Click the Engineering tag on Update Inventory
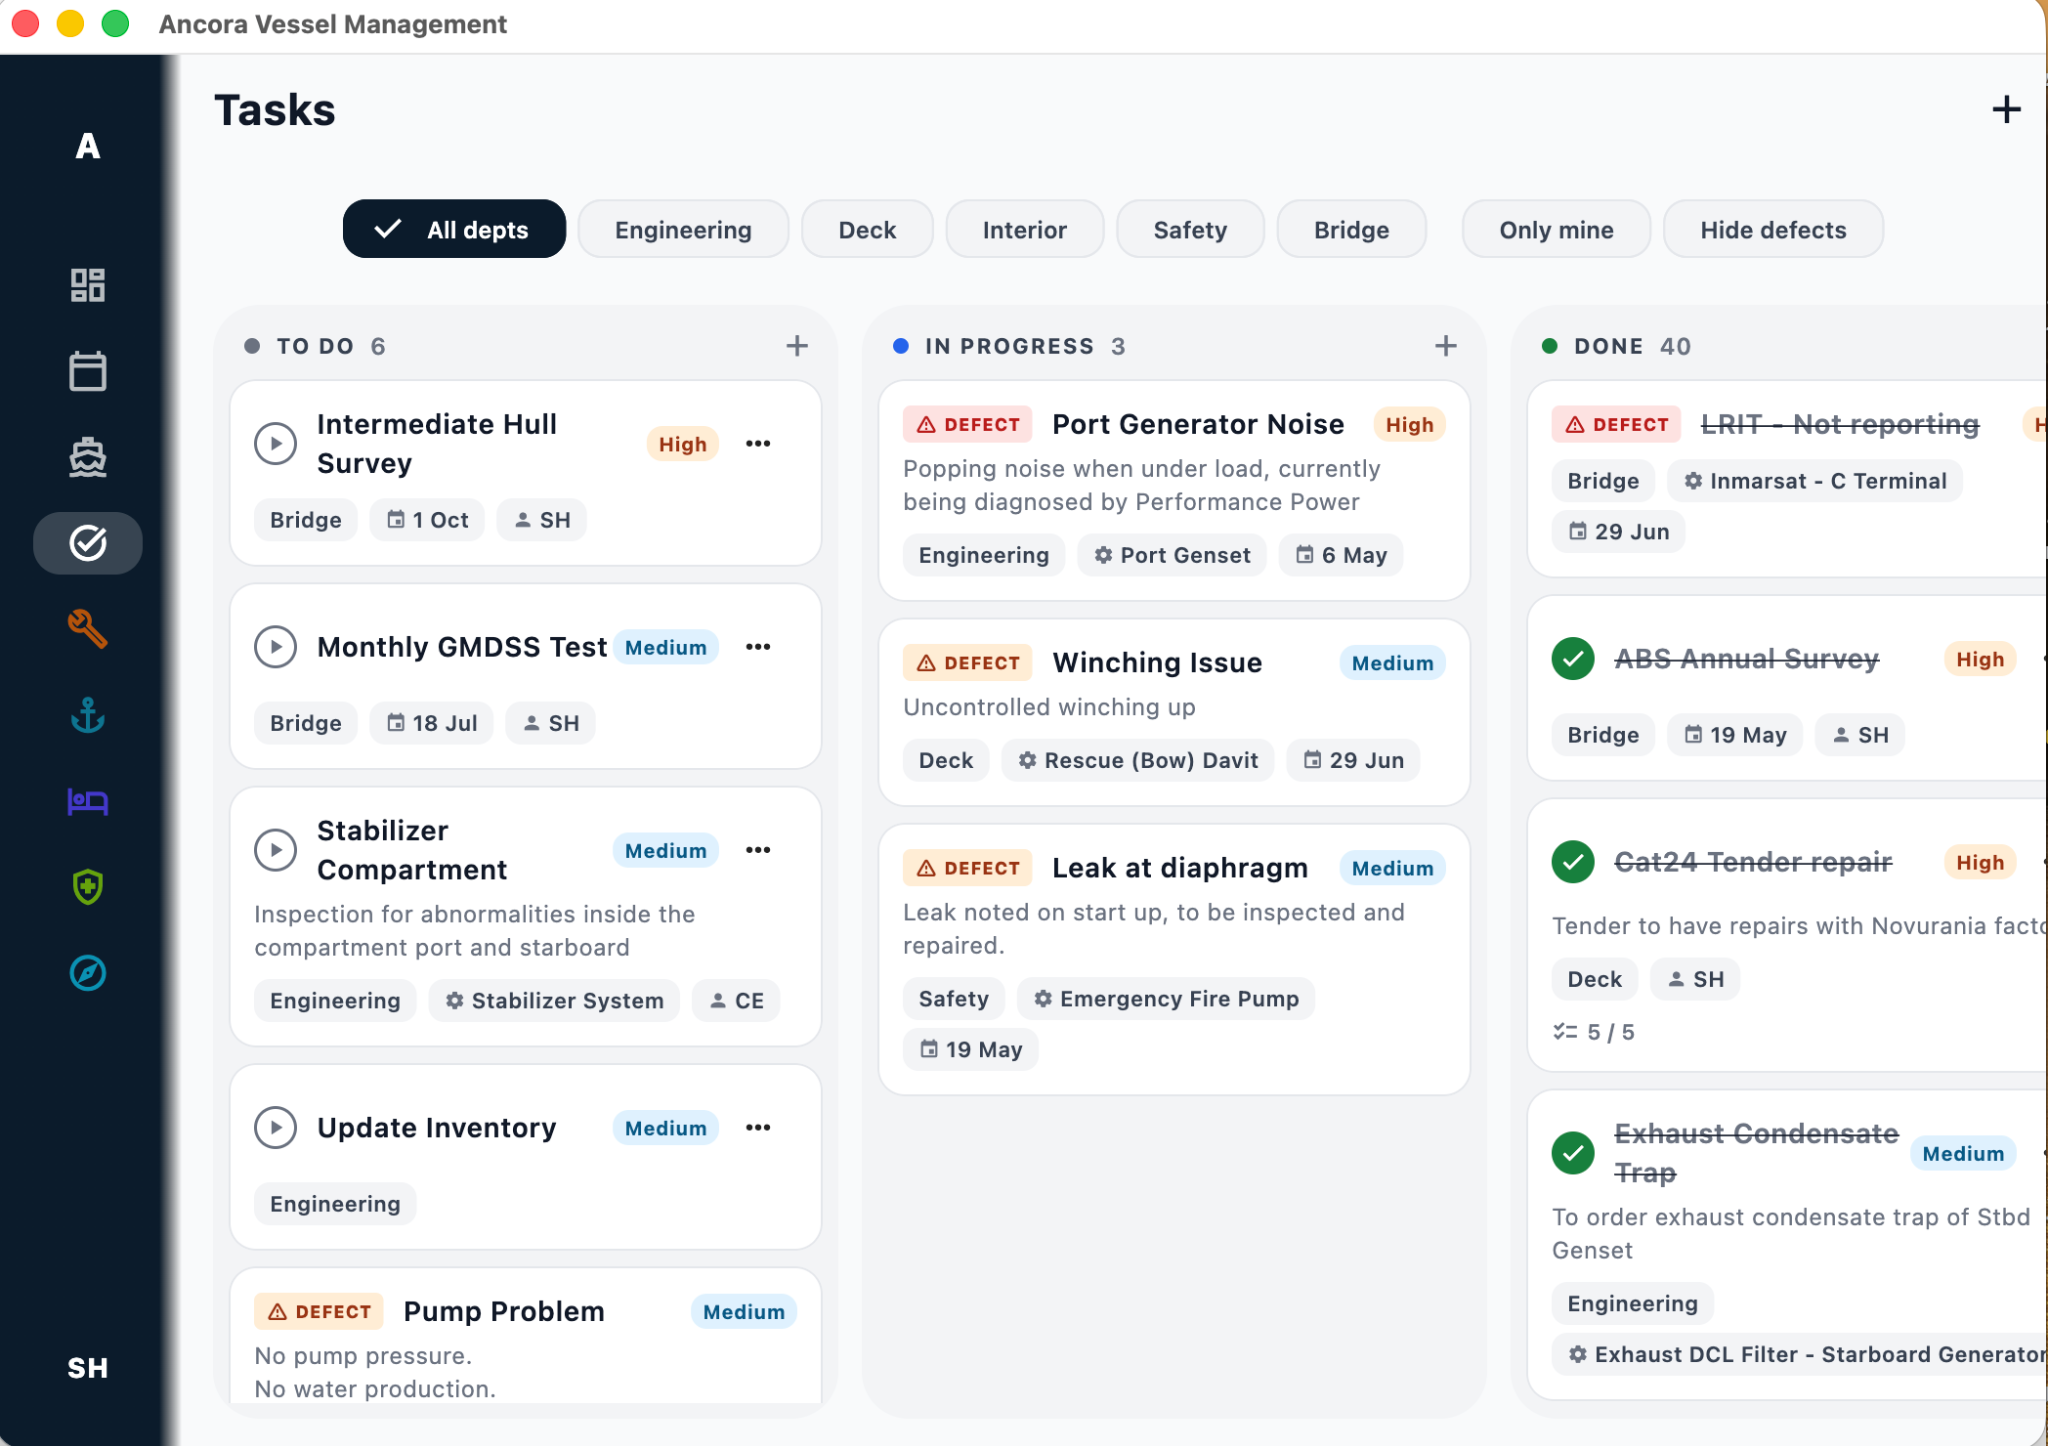Image resolution: width=2048 pixels, height=1446 pixels. 335,1204
